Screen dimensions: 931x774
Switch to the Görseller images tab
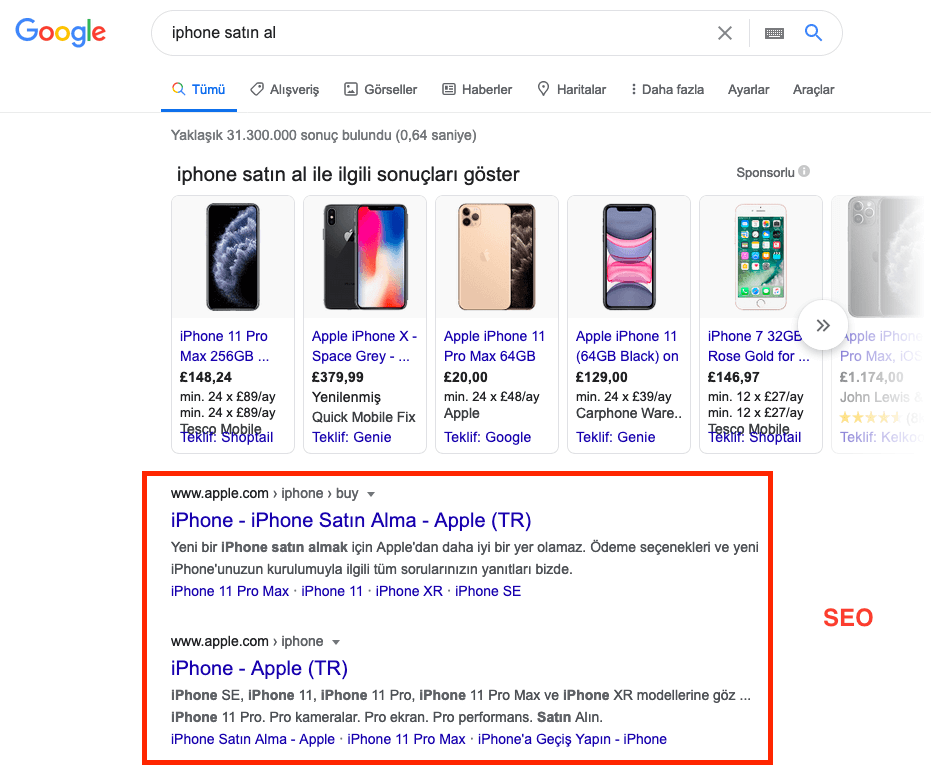(x=380, y=89)
